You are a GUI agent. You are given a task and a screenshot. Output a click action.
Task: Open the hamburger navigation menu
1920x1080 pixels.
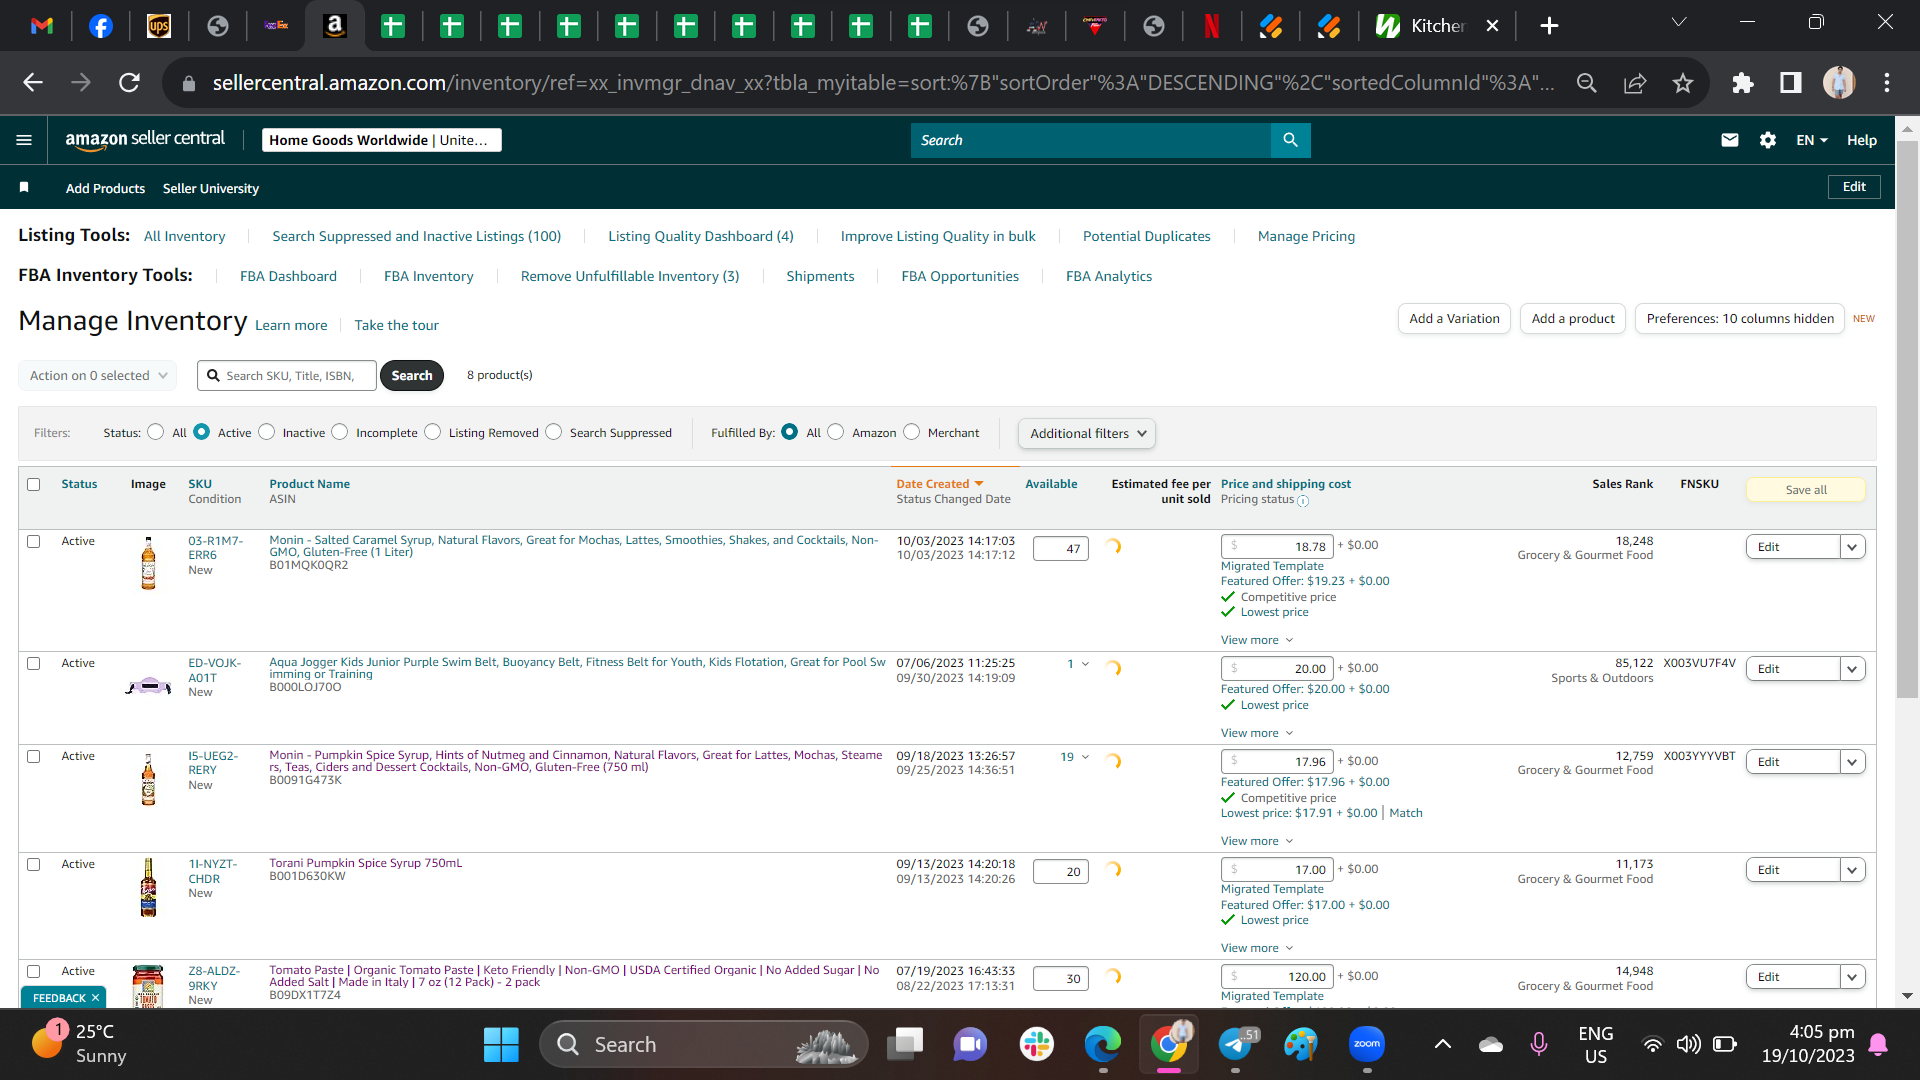click(24, 140)
